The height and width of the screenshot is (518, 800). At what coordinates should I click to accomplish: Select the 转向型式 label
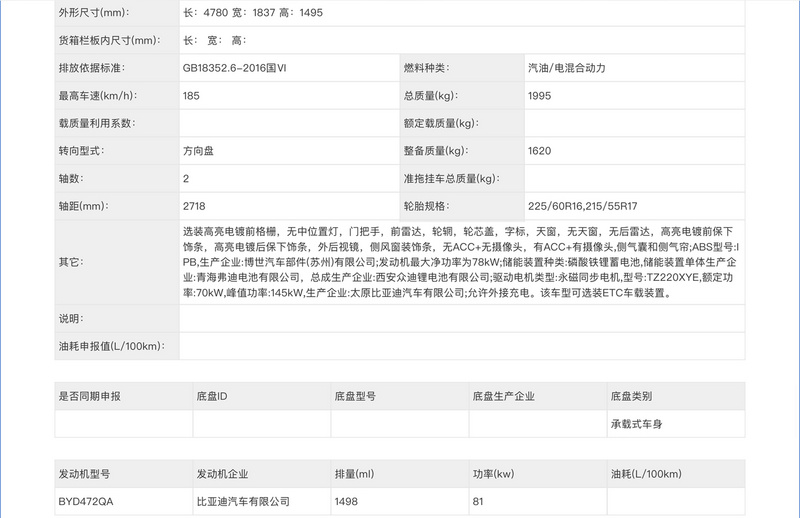coord(82,151)
